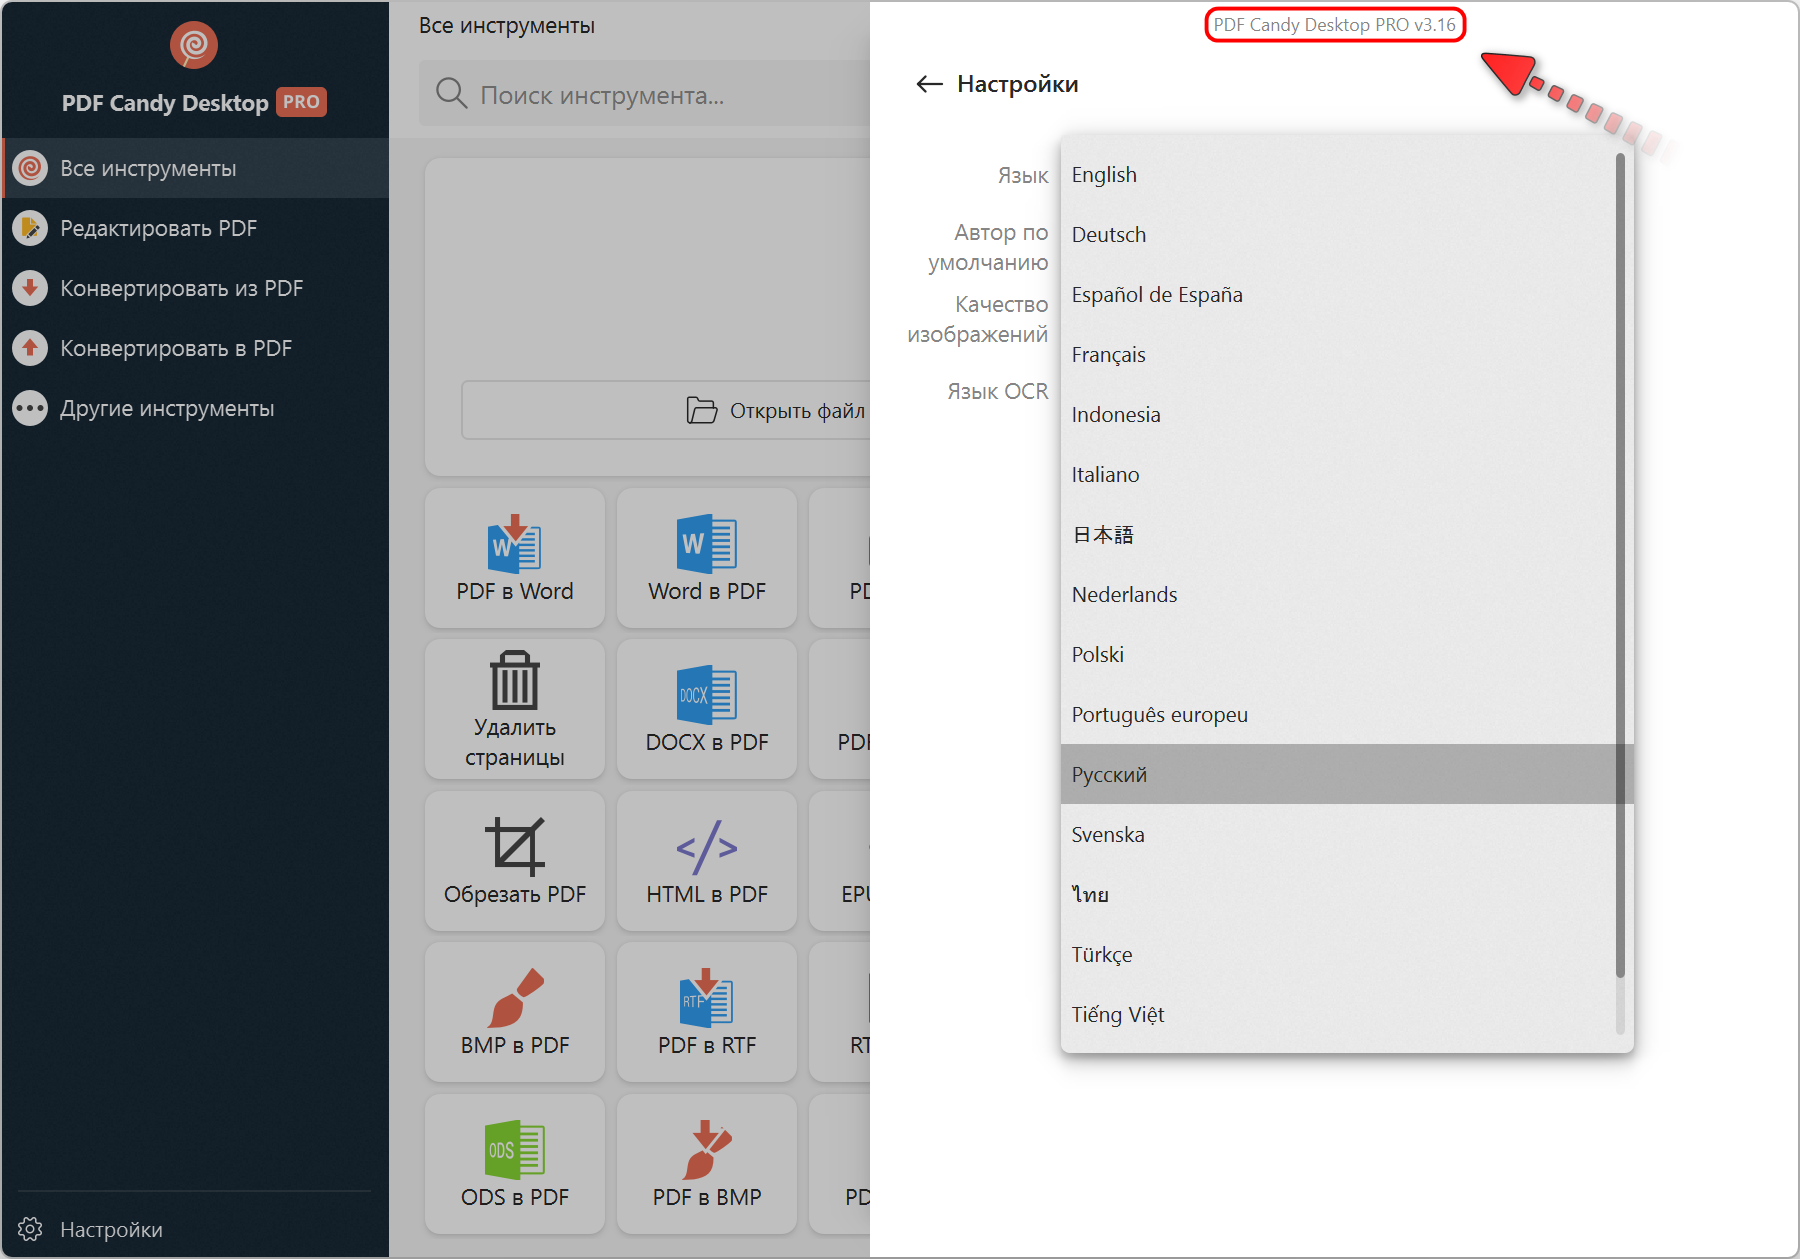Select English in the language list
The image size is (1800, 1259).
(1338, 174)
